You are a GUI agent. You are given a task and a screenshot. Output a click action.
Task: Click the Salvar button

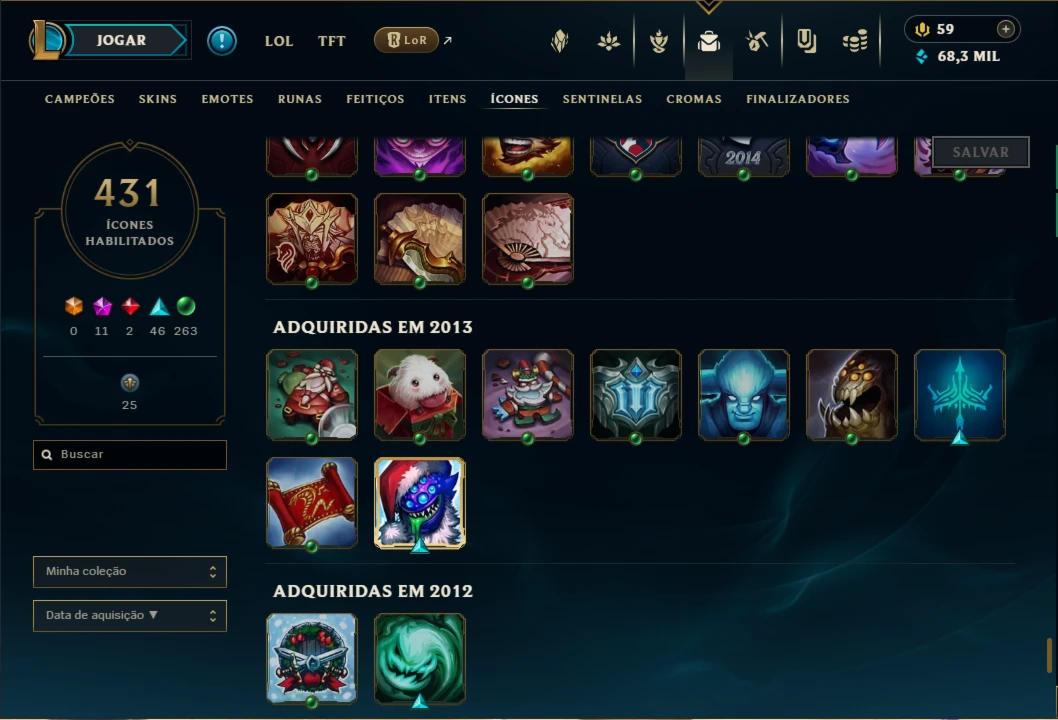click(980, 152)
